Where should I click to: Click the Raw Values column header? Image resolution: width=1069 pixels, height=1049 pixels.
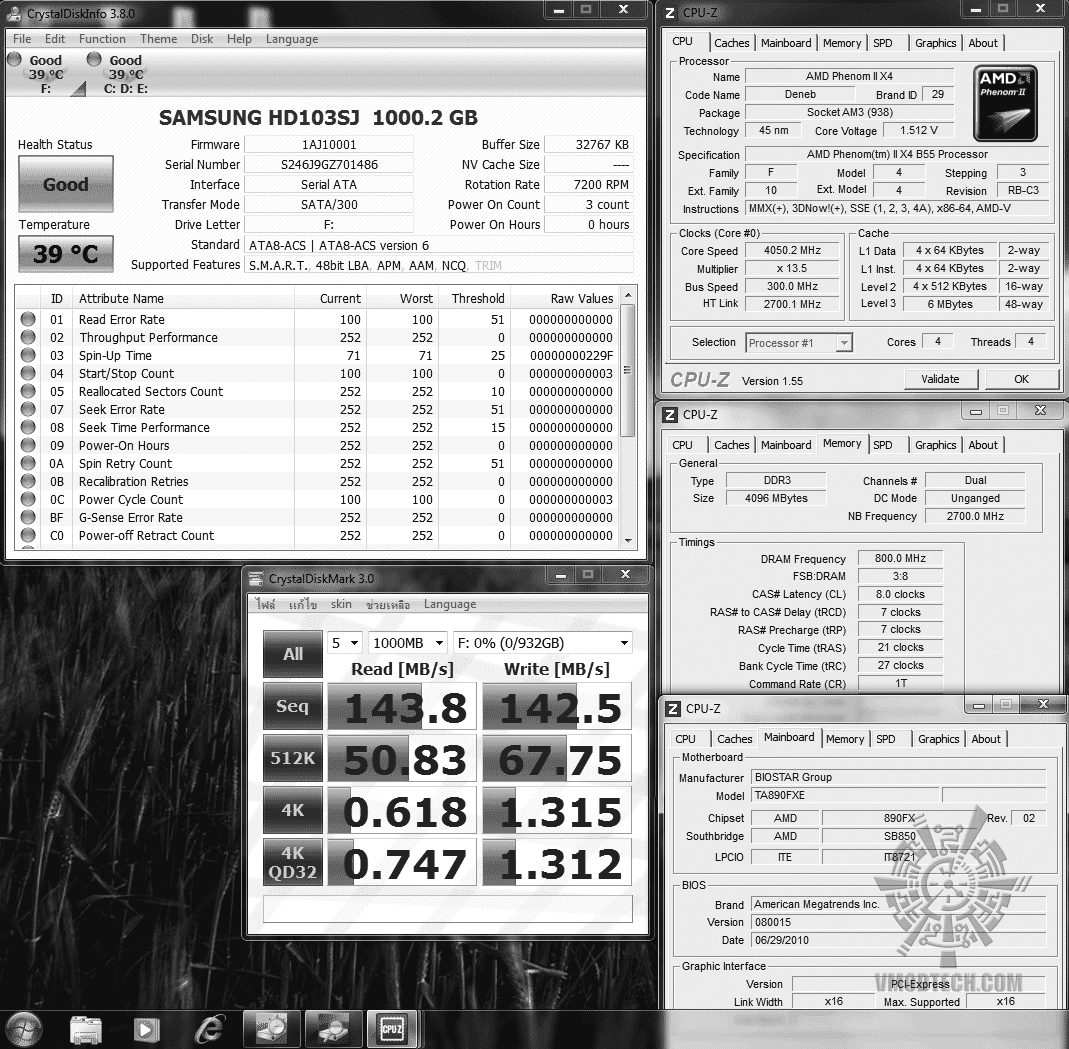click(x=564, y=299)
